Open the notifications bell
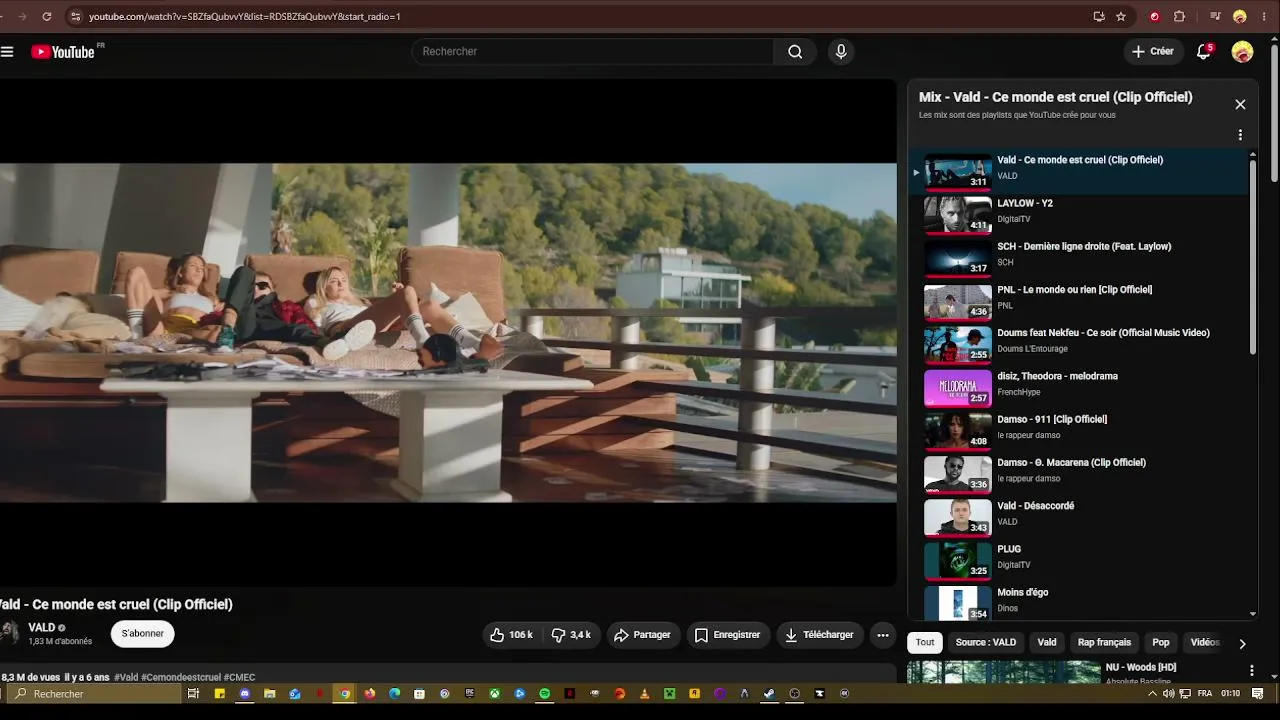This screenshot has height=720, width=1280. click(x=1204, y=52)
